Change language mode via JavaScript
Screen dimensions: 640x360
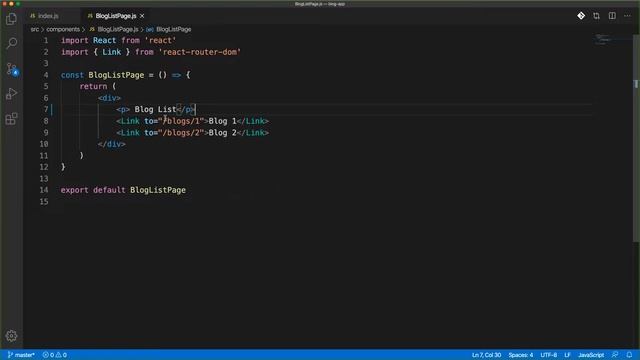point(591,355)
